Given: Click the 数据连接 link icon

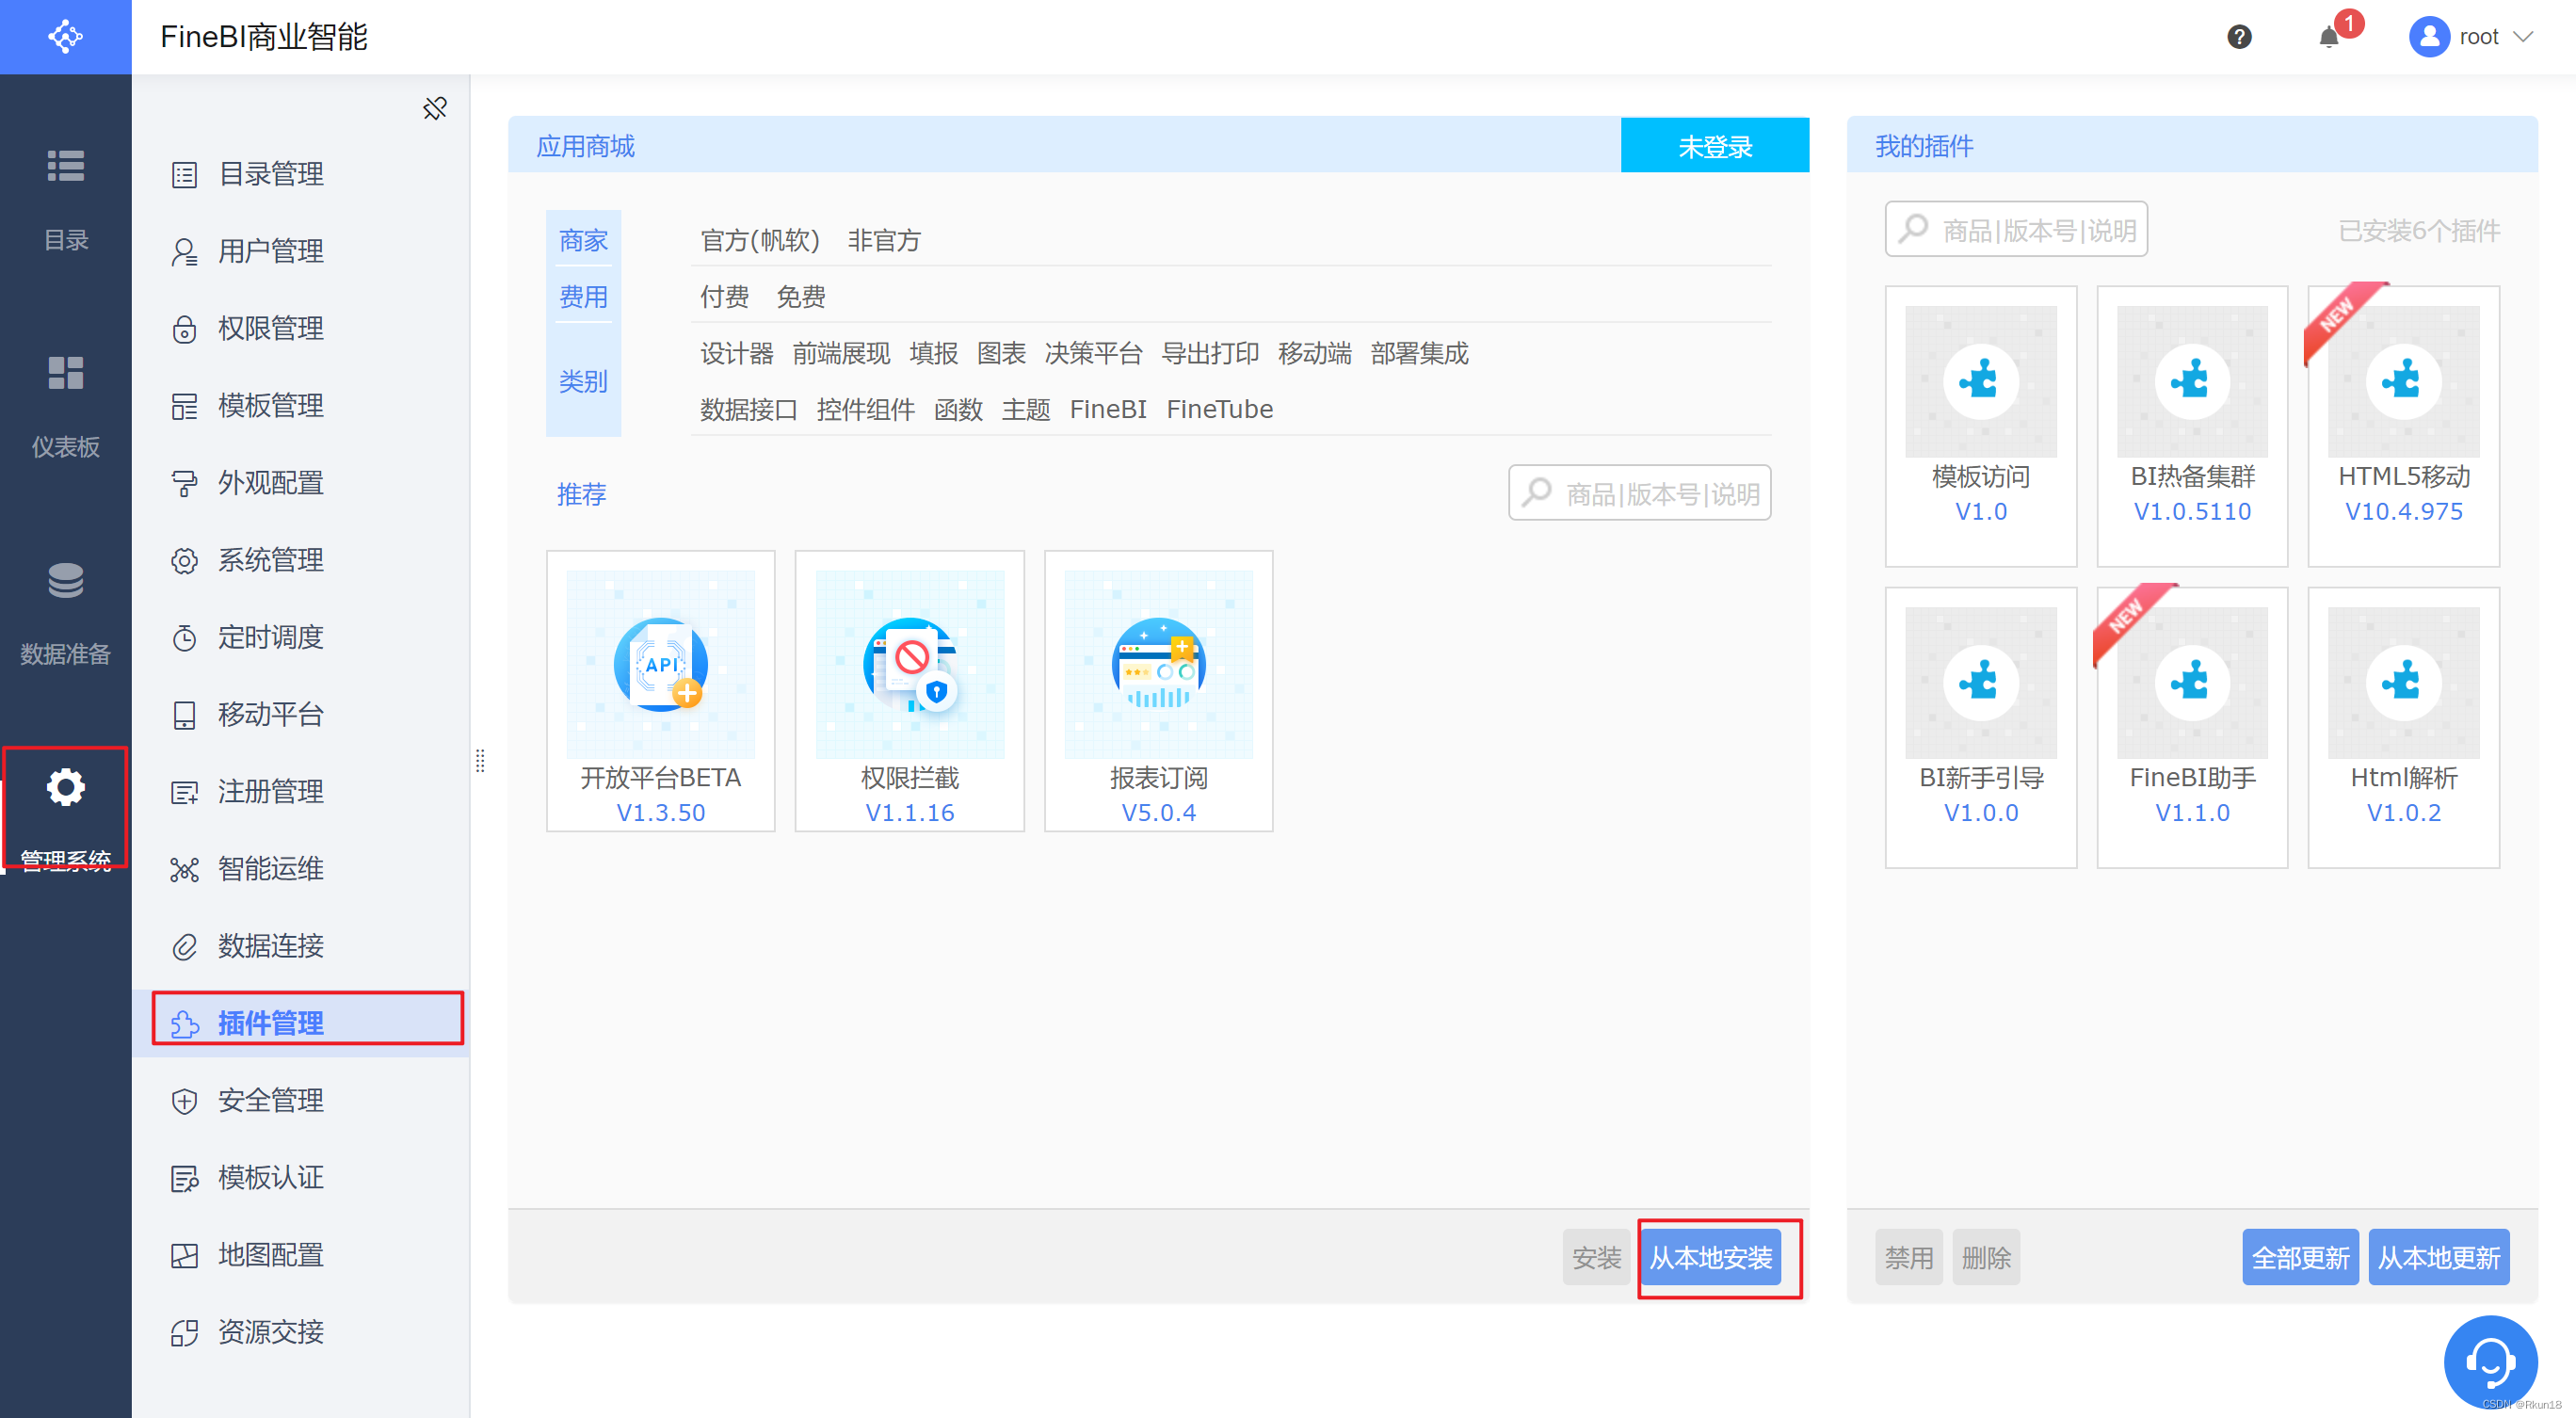Looking at the screenshot, I should coord(184,946).
